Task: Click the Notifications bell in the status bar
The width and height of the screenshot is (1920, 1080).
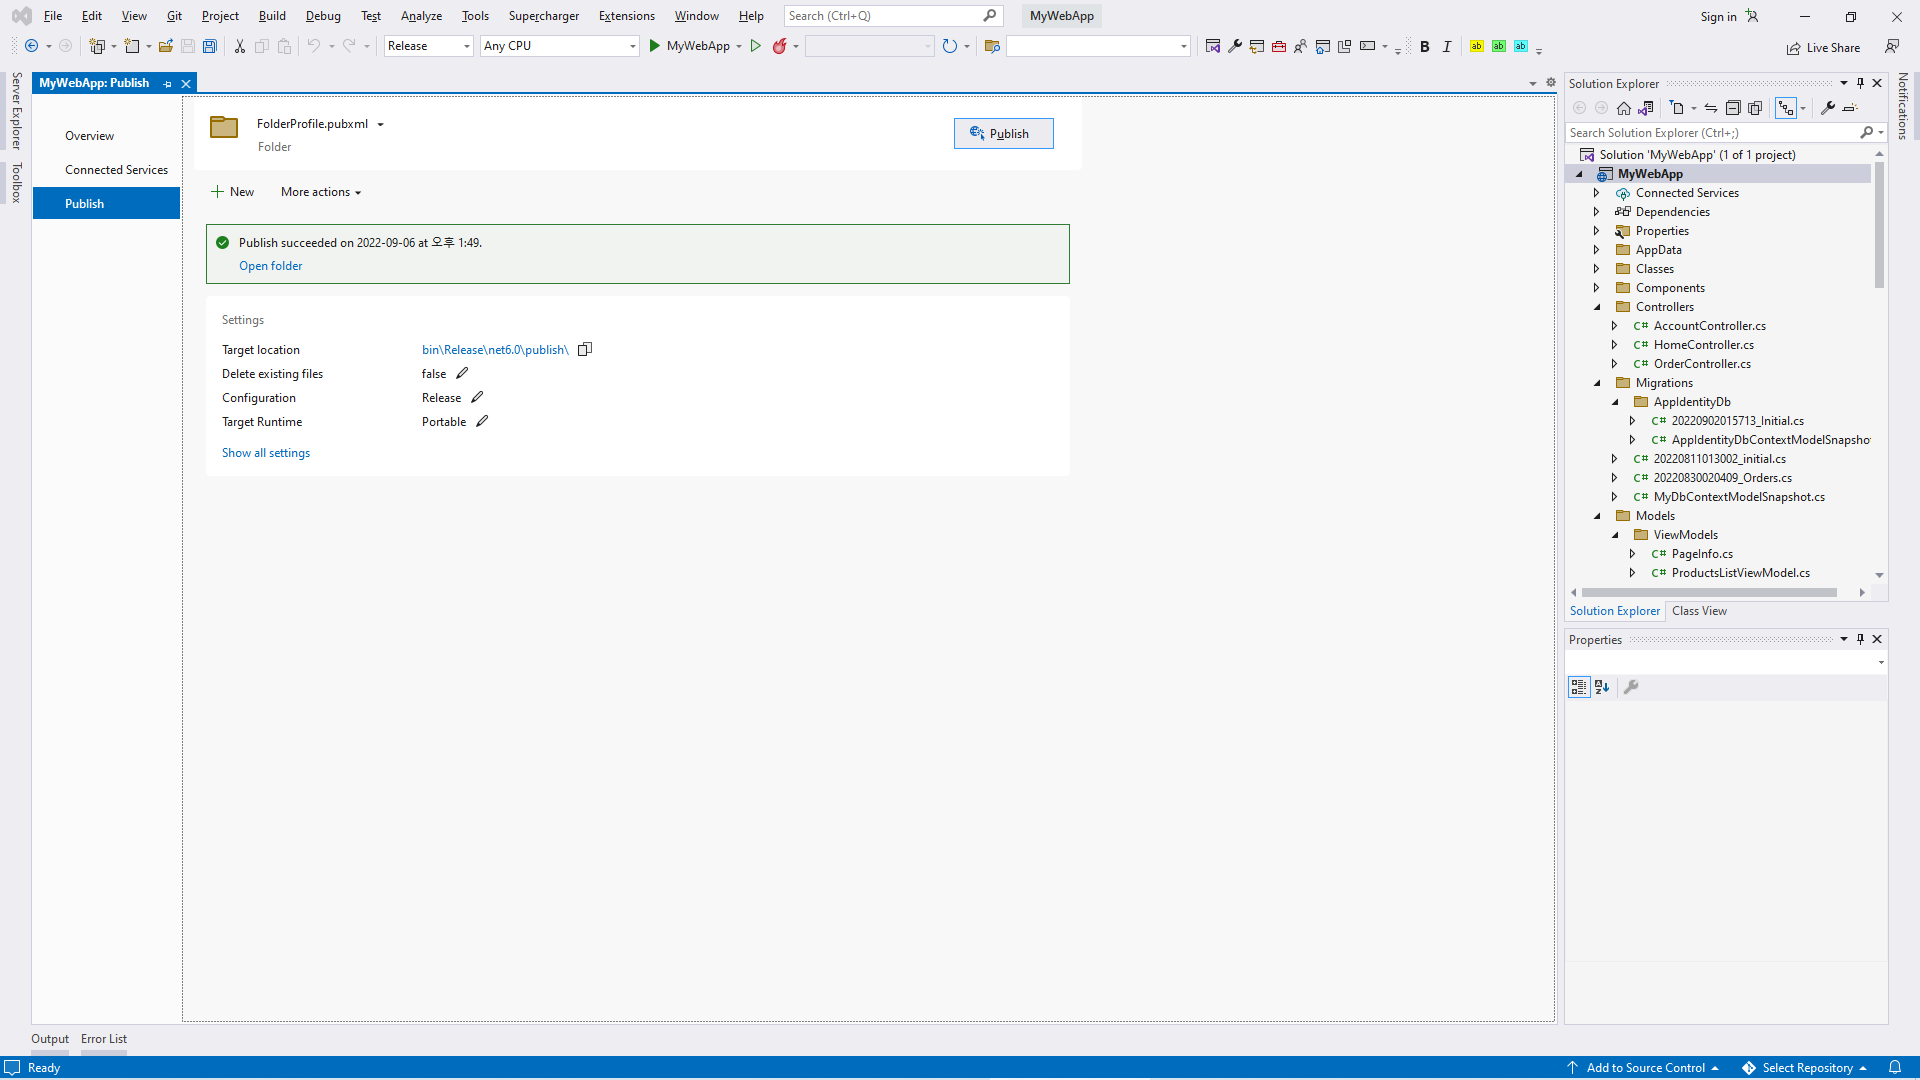Action: [1894, 1067]
